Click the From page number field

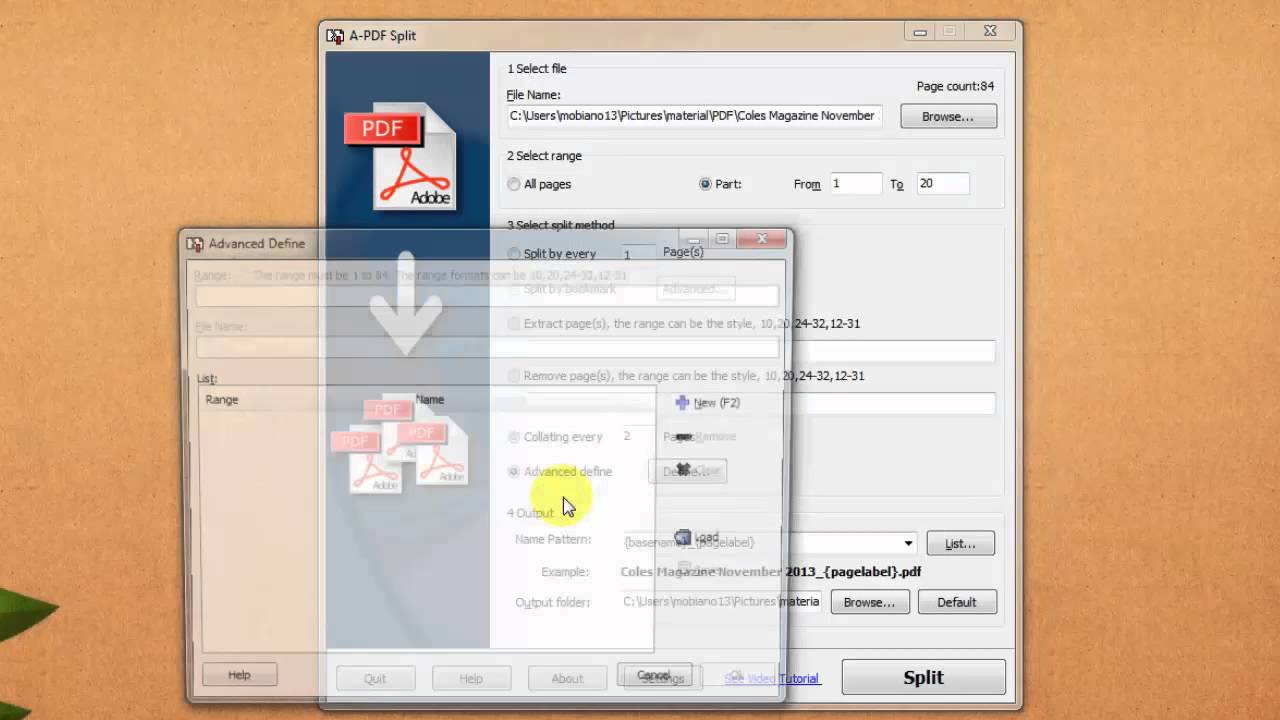(855, 184)
